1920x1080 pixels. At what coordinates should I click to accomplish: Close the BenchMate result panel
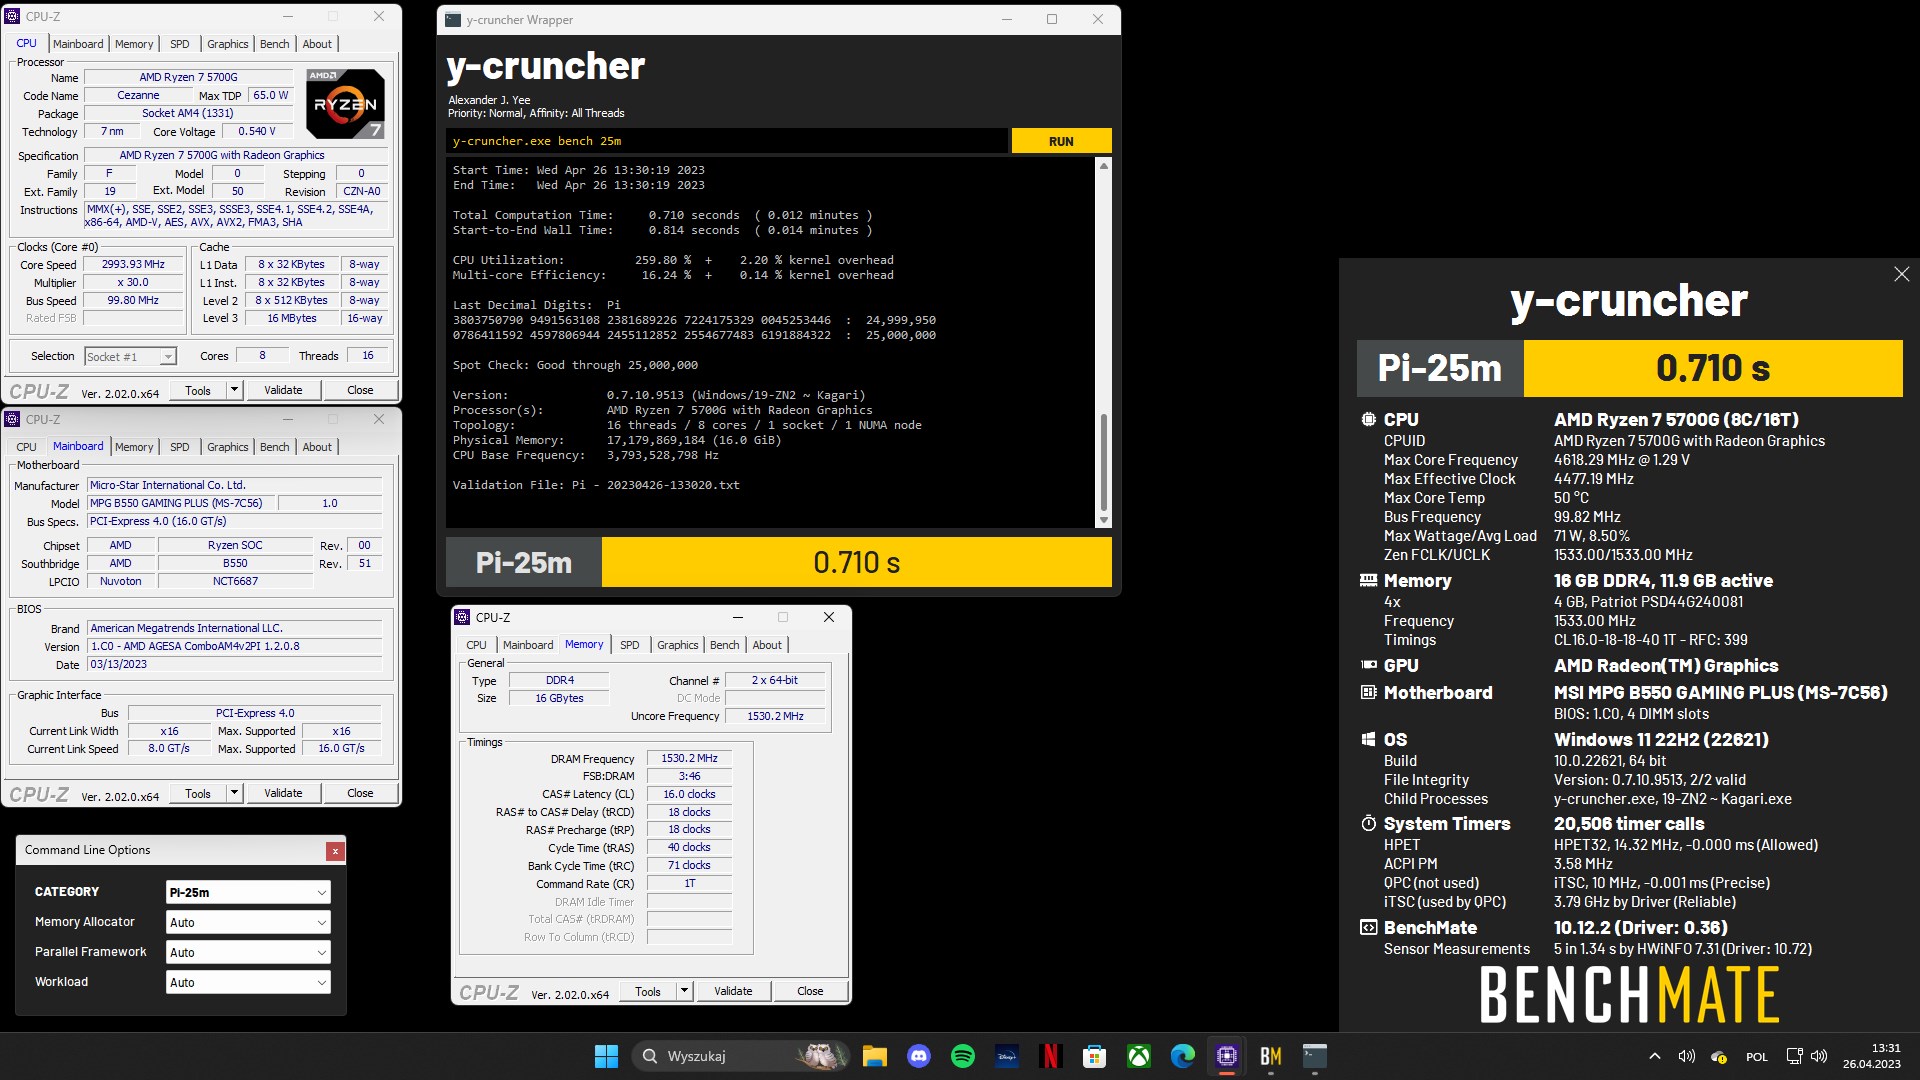(x=1901, y=274)
